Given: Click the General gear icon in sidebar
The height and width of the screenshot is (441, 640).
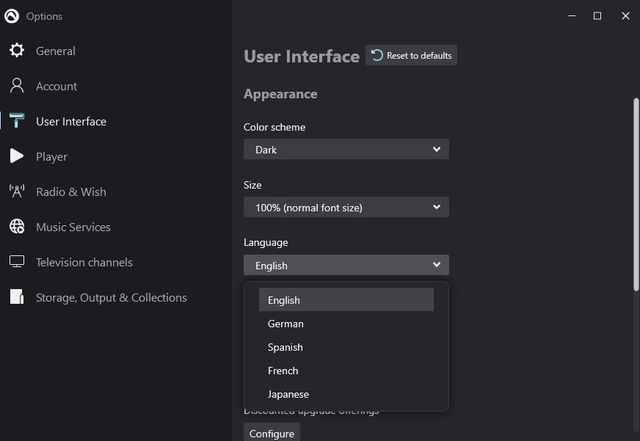Looking at the screenshot, I should coord(17,51).
